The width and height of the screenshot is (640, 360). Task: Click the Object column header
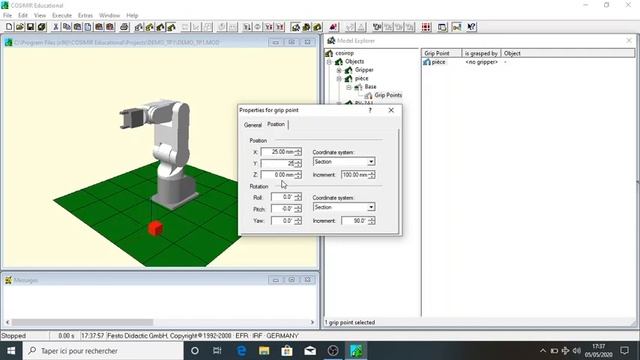click(x=568, y=53)
